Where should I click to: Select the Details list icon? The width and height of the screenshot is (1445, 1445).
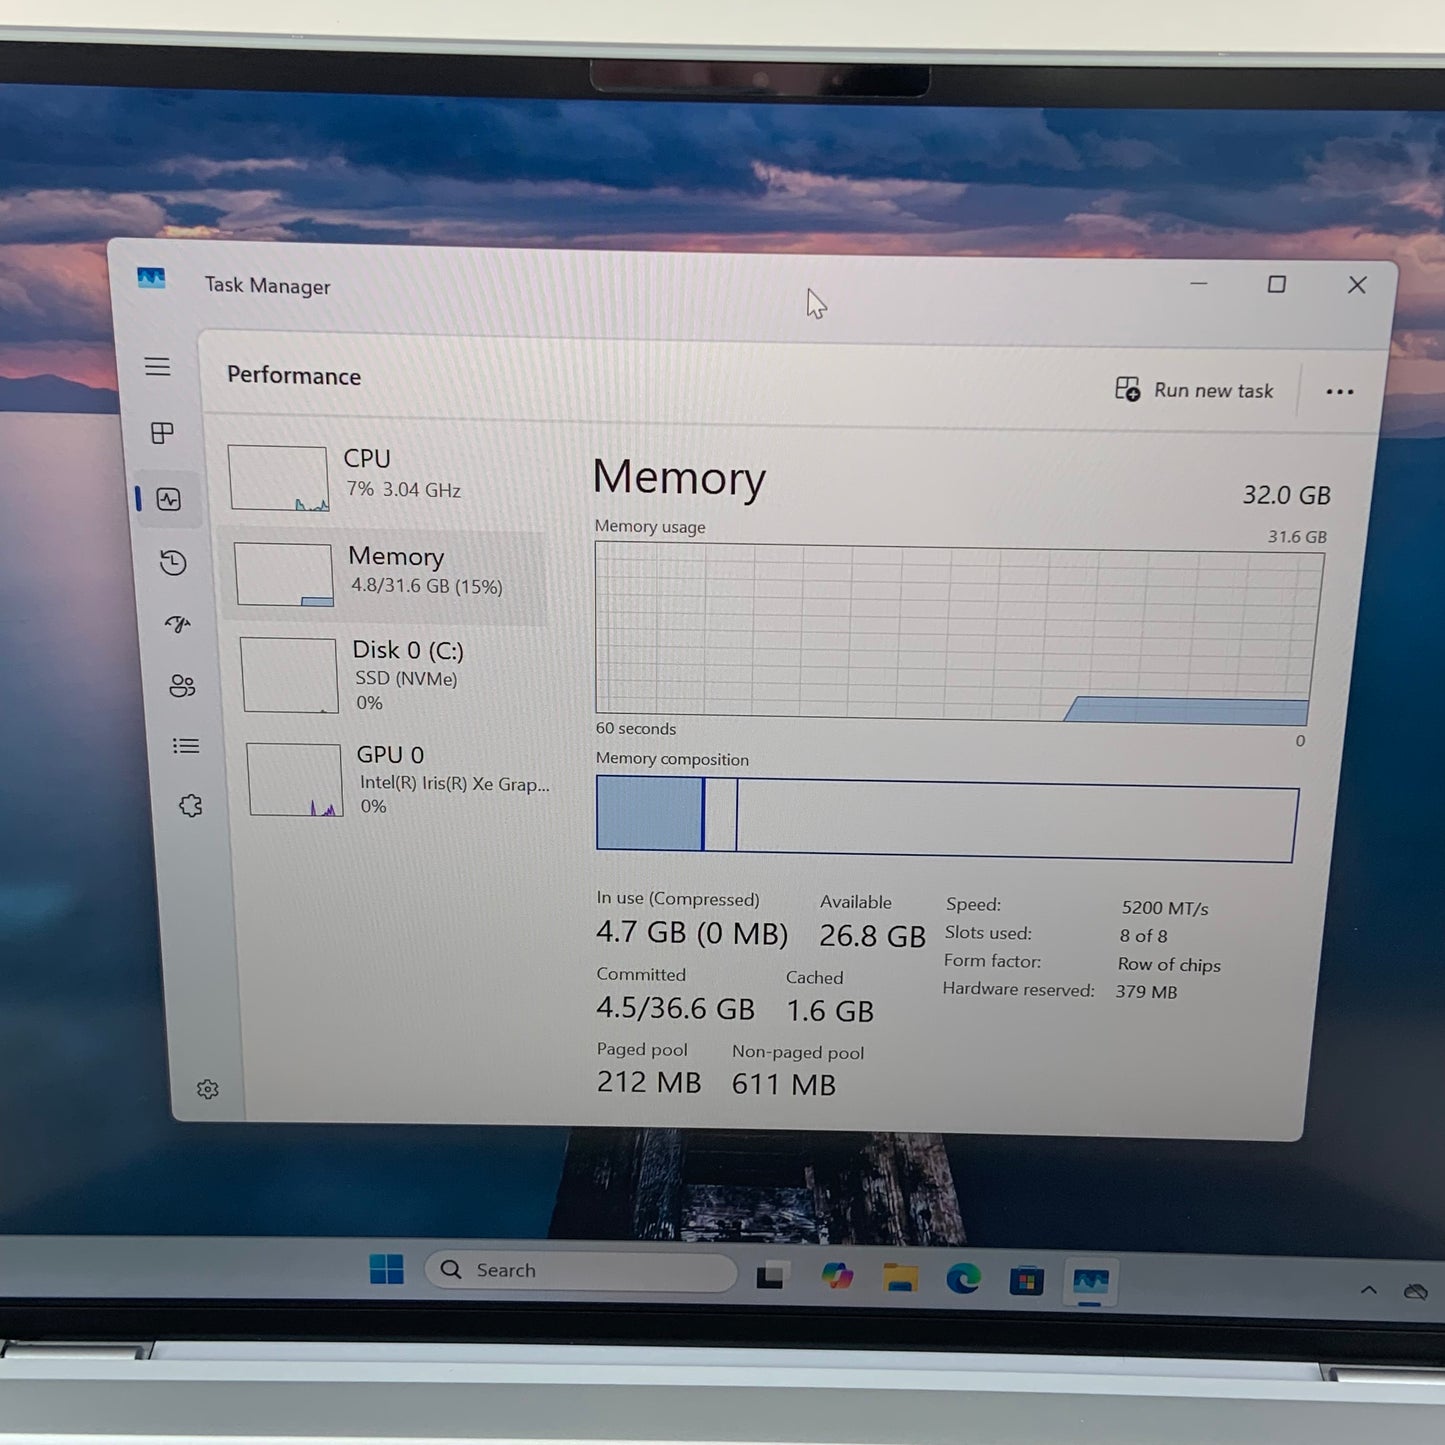pyautogui.click(x=186, y=745)
